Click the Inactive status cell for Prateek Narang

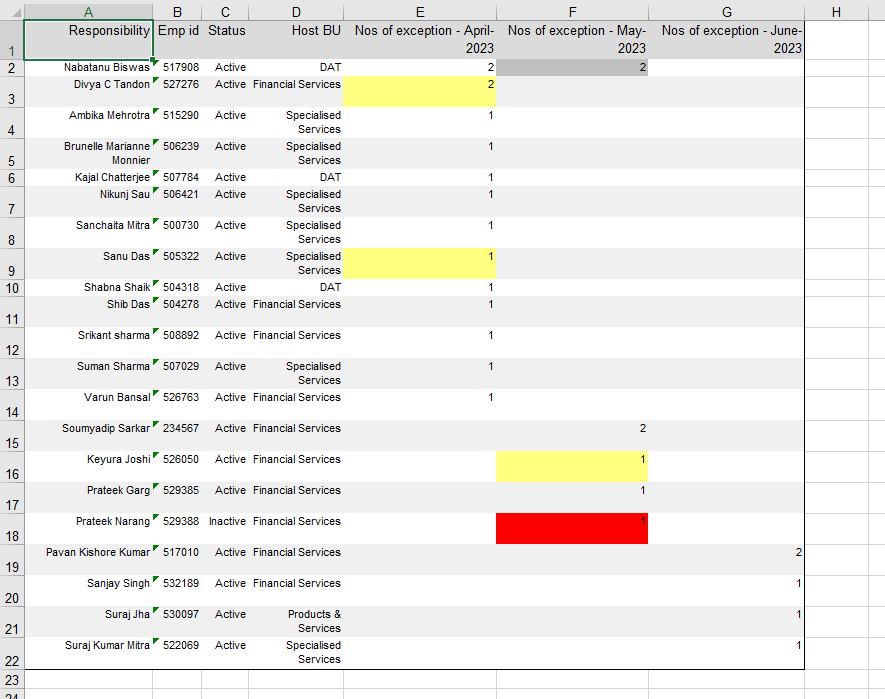coord(225,521)
